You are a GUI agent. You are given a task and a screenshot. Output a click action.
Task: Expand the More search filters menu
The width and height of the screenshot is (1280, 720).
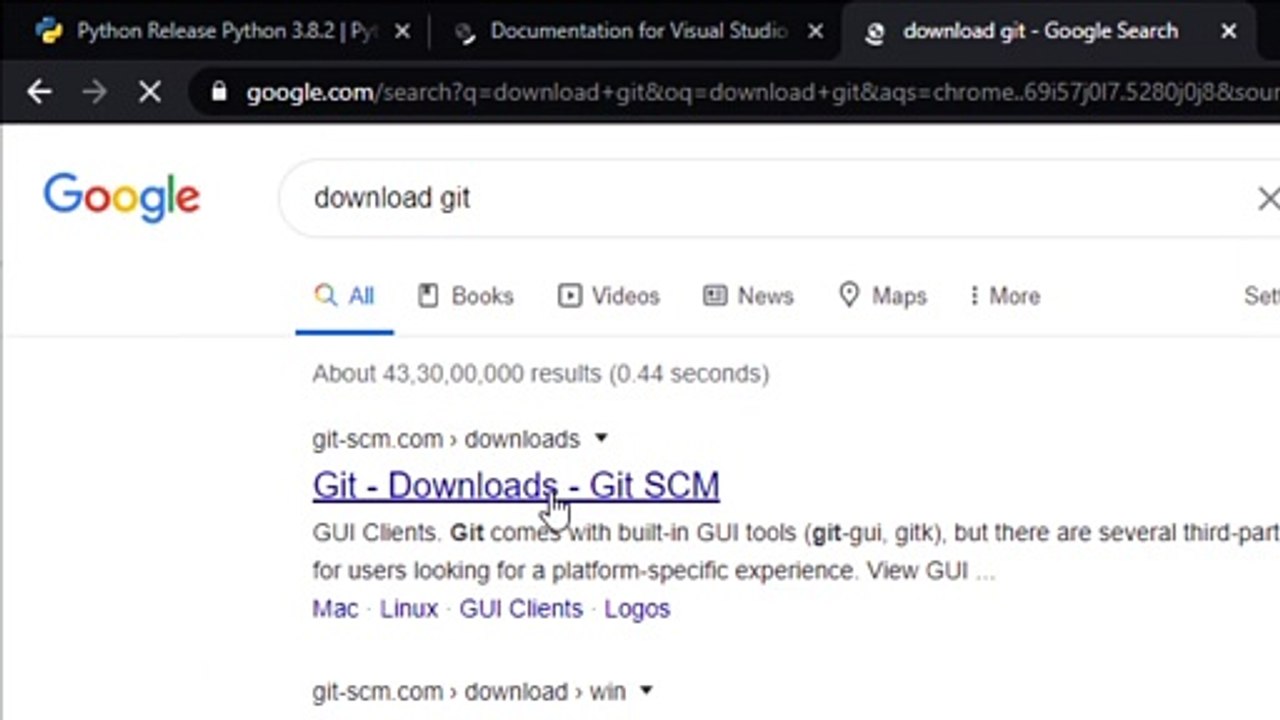tap(1005, 296)
